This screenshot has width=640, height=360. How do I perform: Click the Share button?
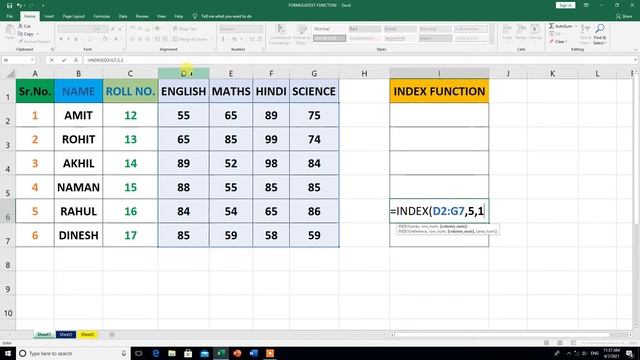pos(624,16)
